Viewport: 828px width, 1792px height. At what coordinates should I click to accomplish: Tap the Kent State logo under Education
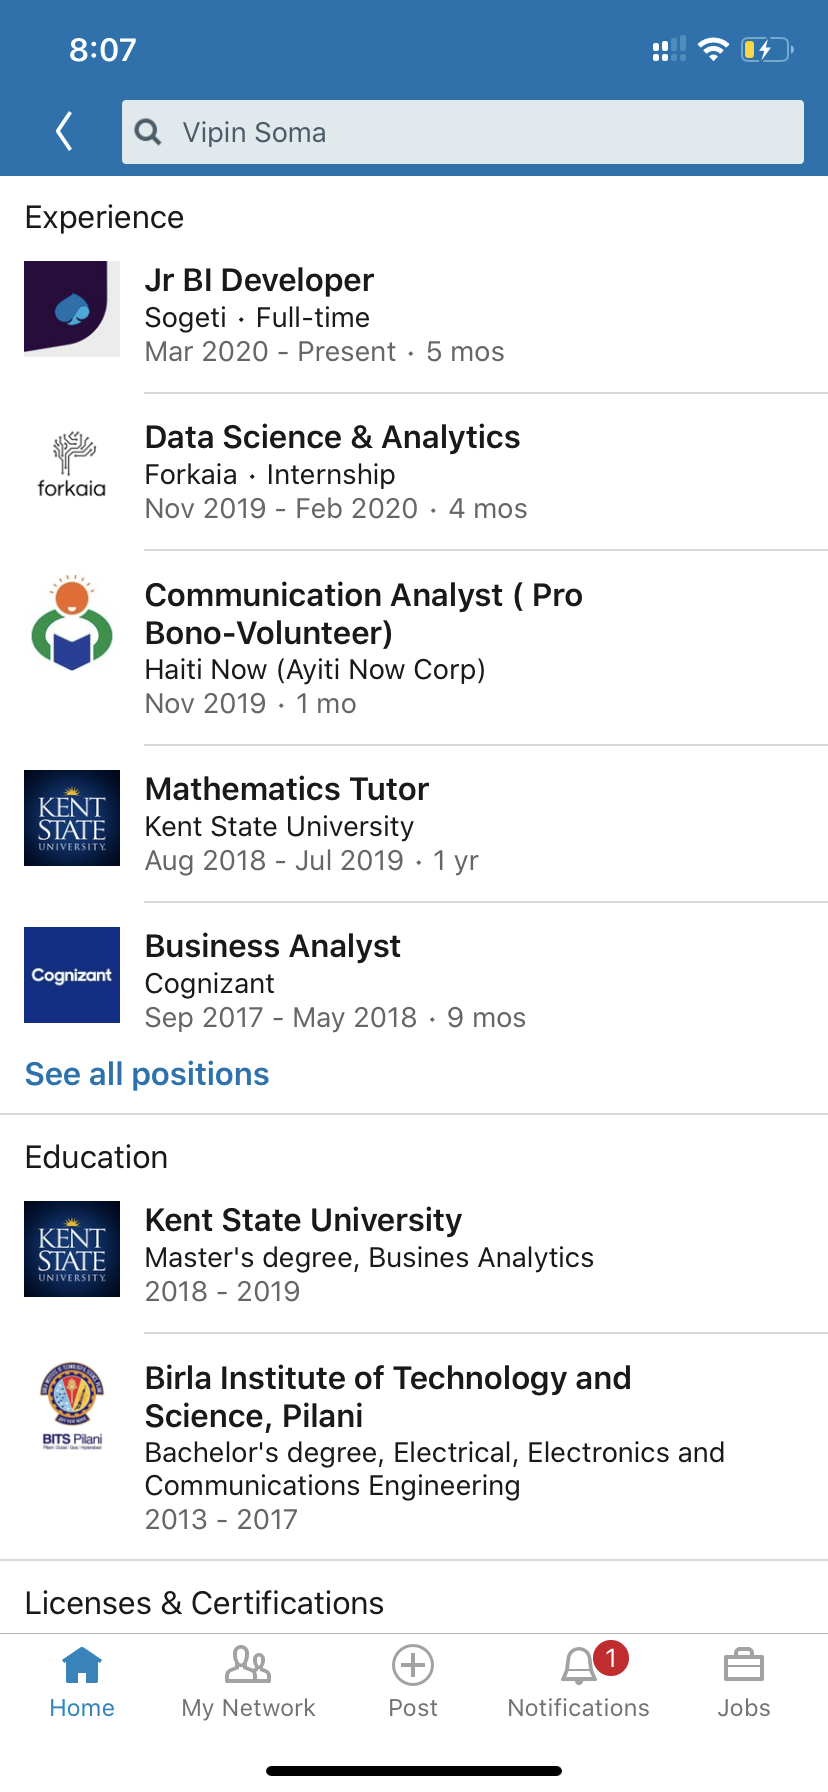click(72, 1249)
